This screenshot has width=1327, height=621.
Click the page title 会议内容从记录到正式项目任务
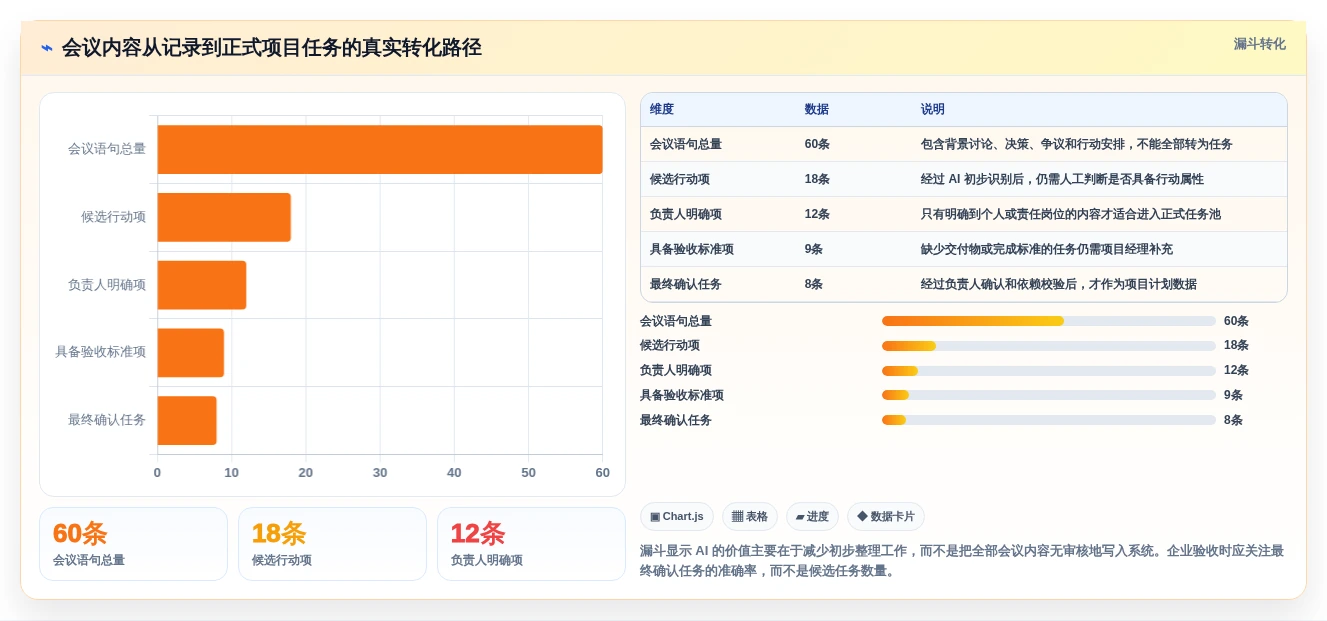point(272,48)
